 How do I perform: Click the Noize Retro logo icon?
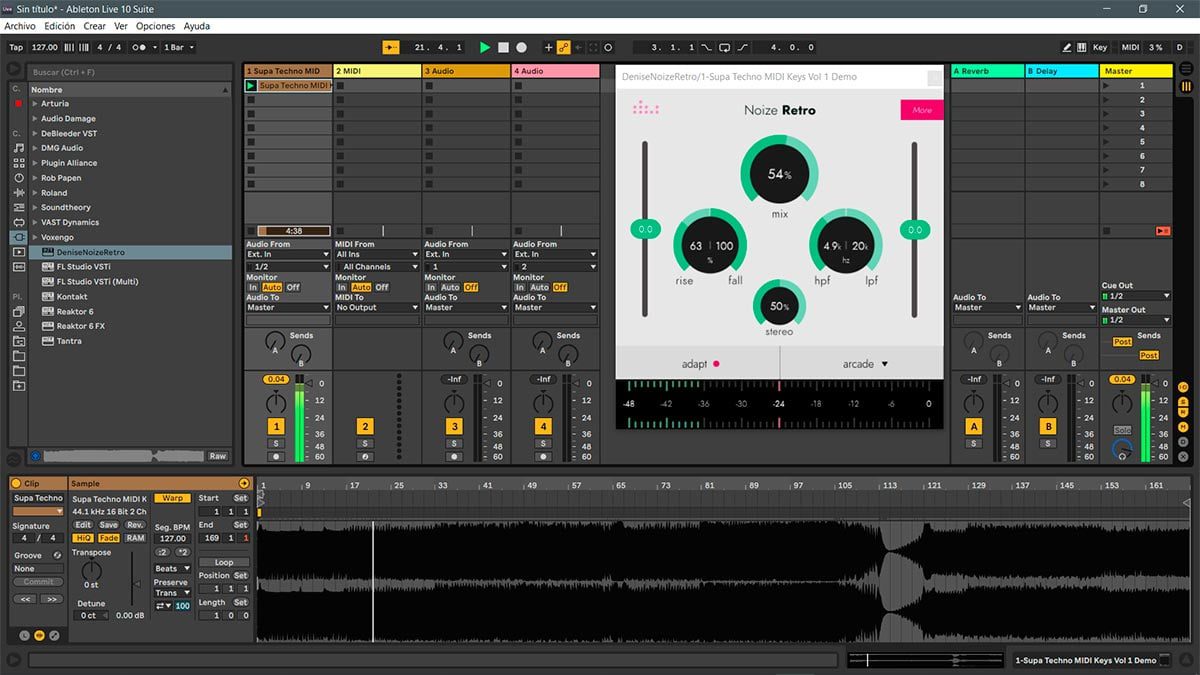click(x=646, y=108)
